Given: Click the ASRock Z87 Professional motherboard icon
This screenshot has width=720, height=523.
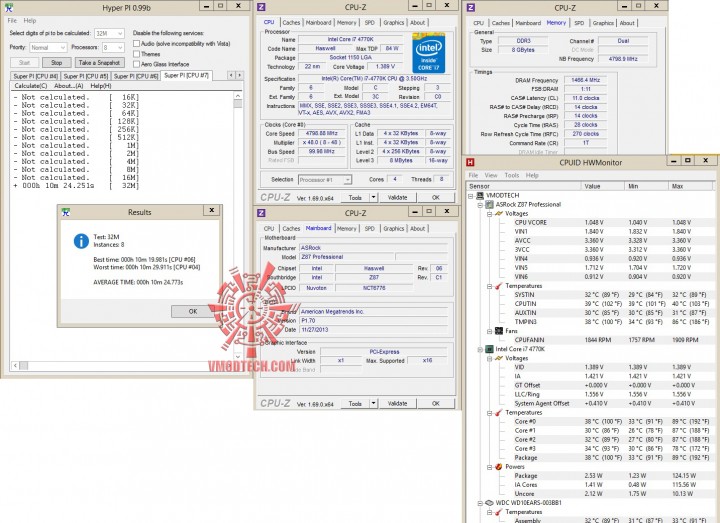Looking at the screenshot, I should pos(489,204).
